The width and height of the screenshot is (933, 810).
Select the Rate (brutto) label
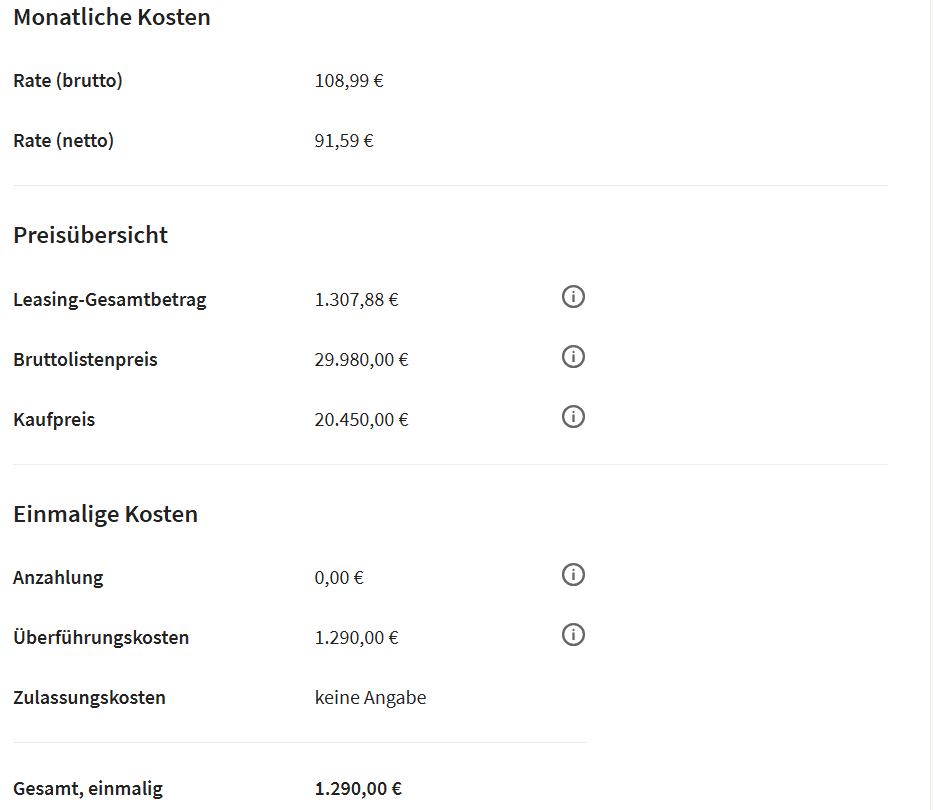pyautogui.click(x=68, y=81)
